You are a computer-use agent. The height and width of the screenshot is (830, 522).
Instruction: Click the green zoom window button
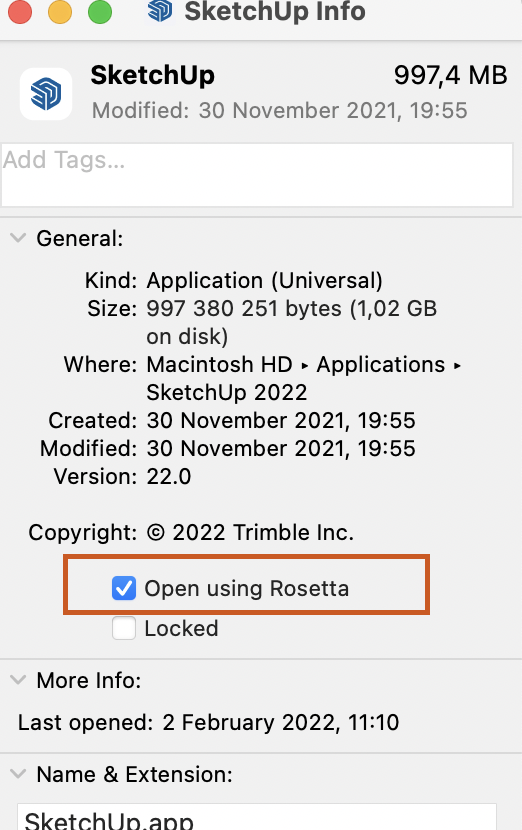pyautogui.click(x=100, y=12)
